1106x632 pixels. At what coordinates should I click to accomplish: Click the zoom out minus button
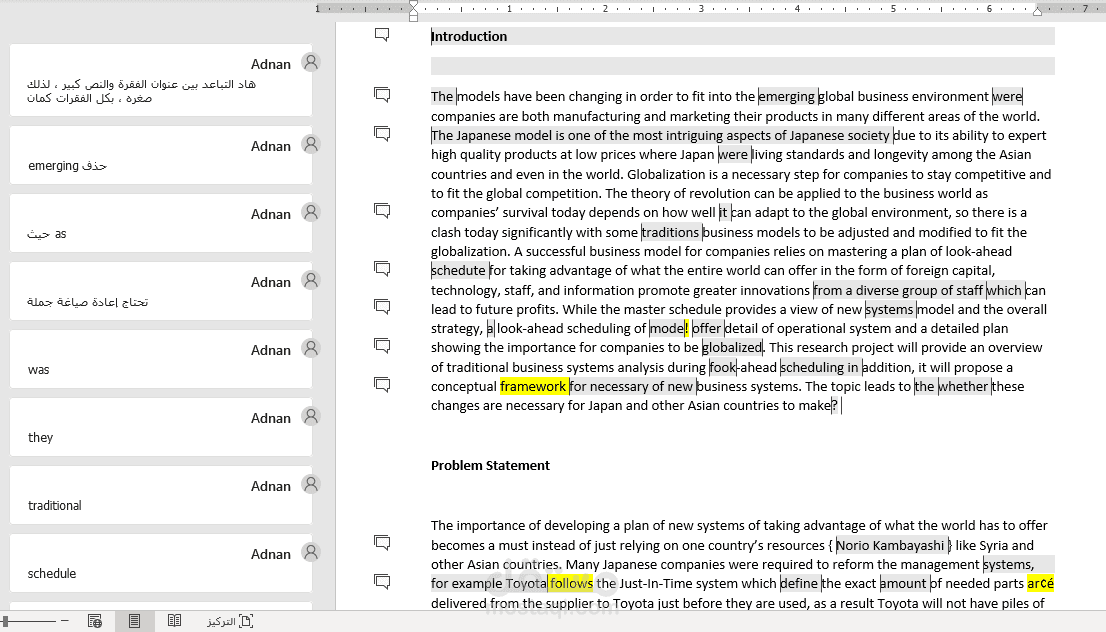click(x=63, y=620)
